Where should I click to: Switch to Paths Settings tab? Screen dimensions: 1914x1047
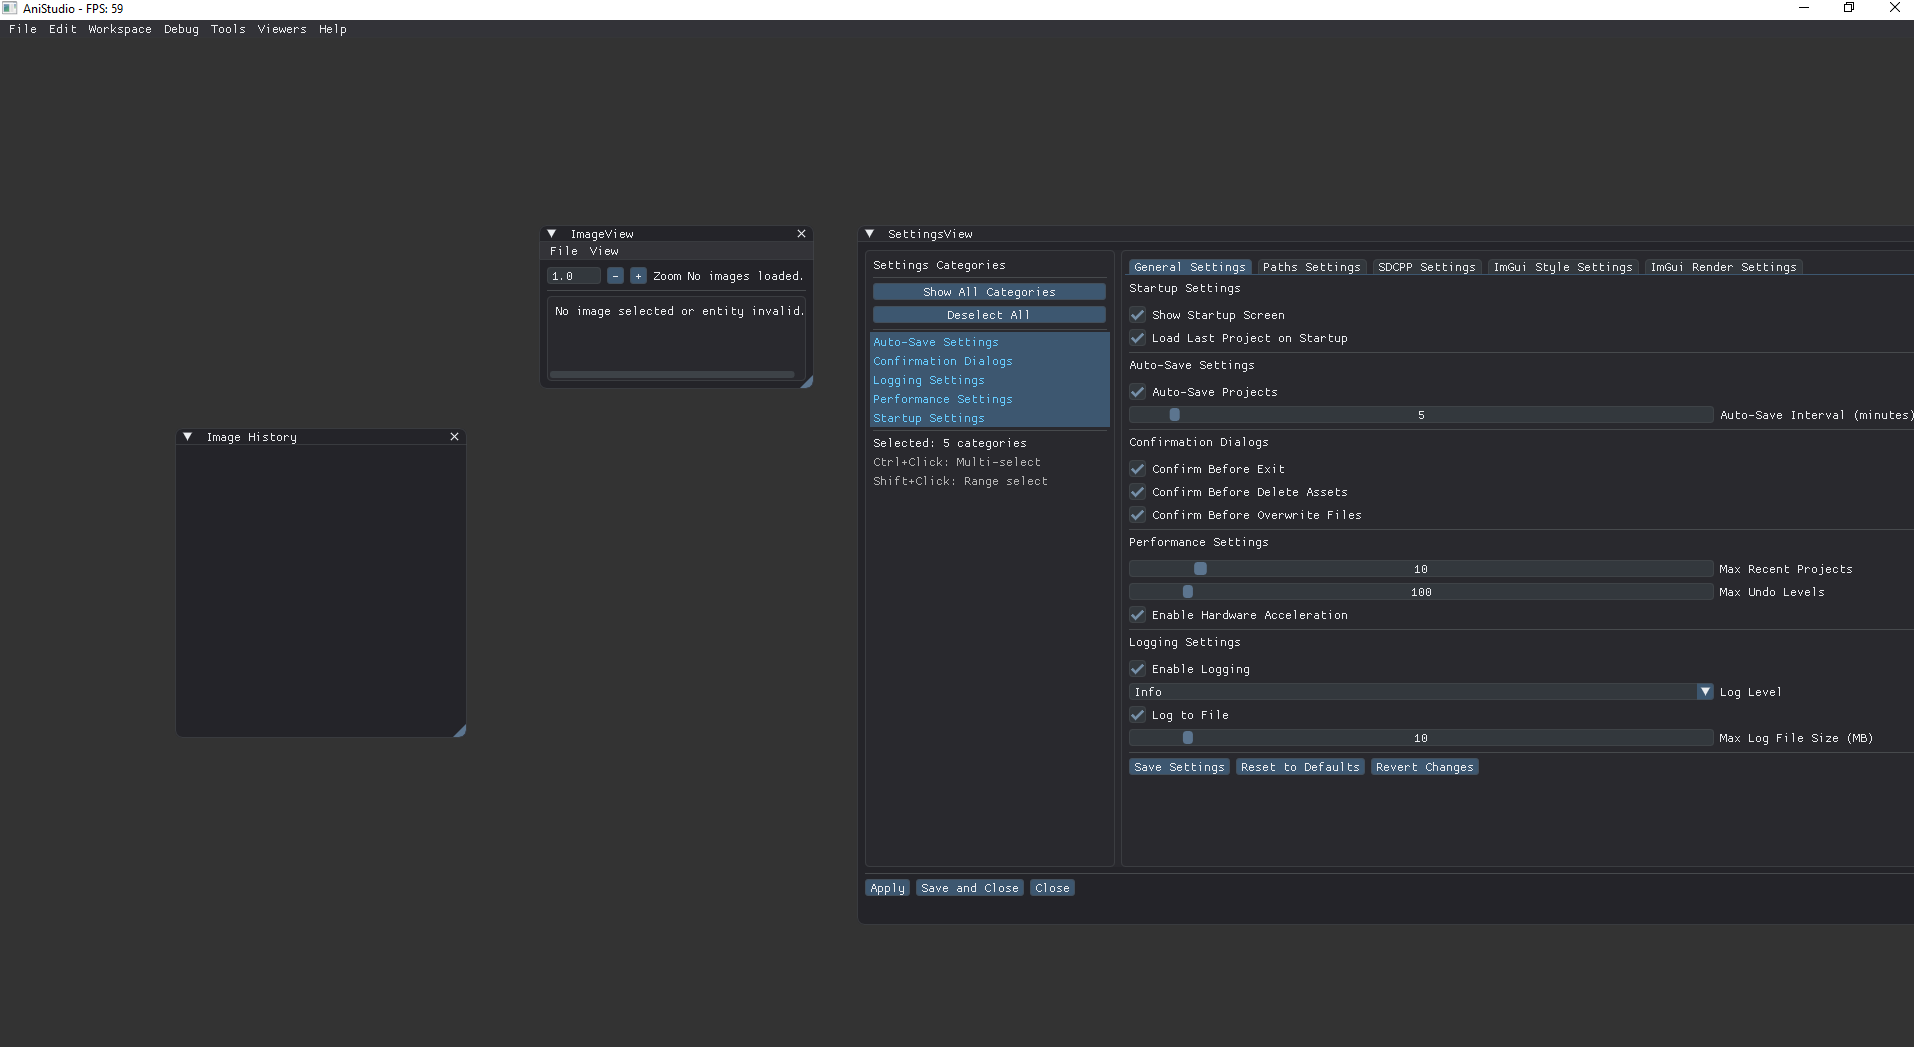tap(1312, 267)
